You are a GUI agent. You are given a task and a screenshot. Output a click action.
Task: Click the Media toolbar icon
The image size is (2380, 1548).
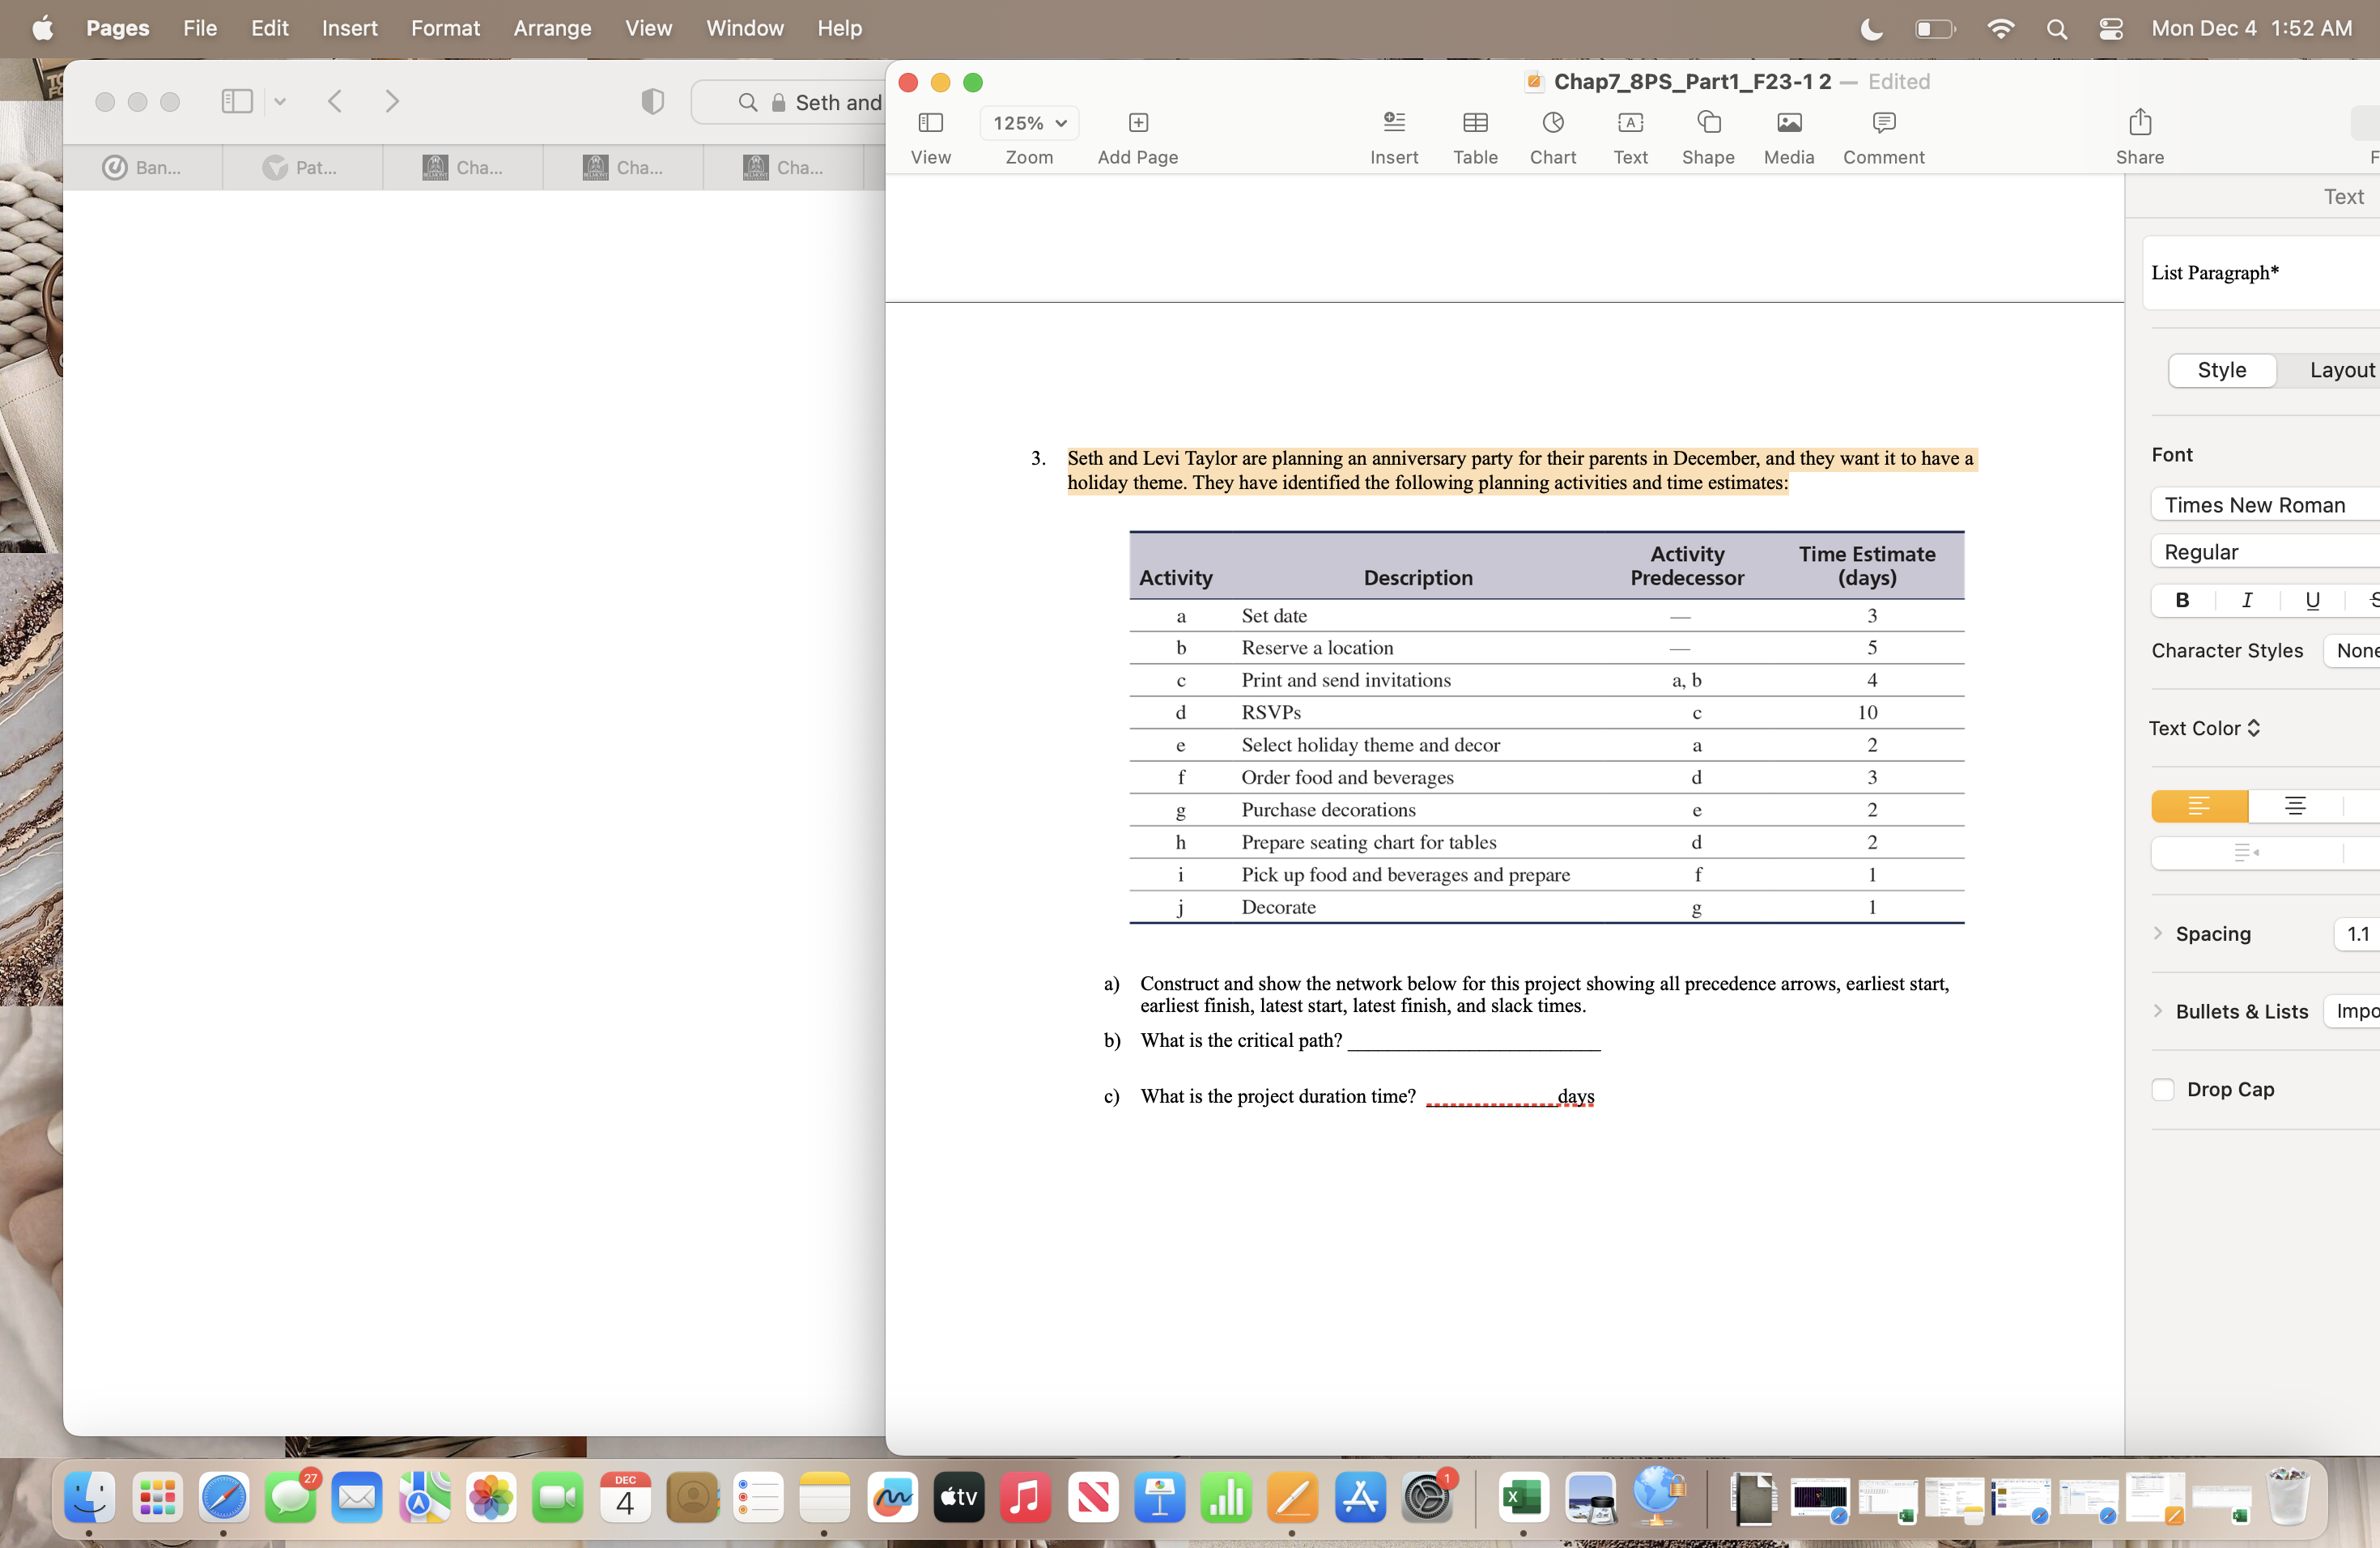tap(1788, 123)
